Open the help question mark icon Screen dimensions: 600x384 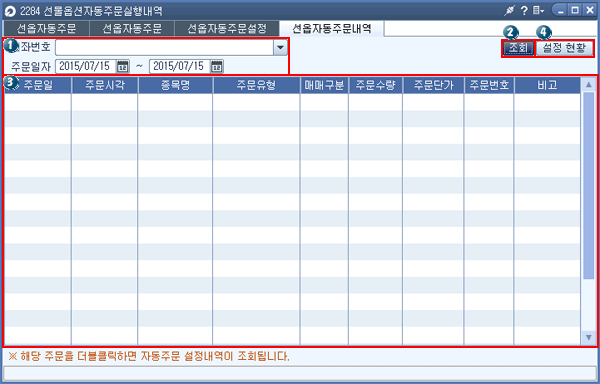tap(524, 10)
